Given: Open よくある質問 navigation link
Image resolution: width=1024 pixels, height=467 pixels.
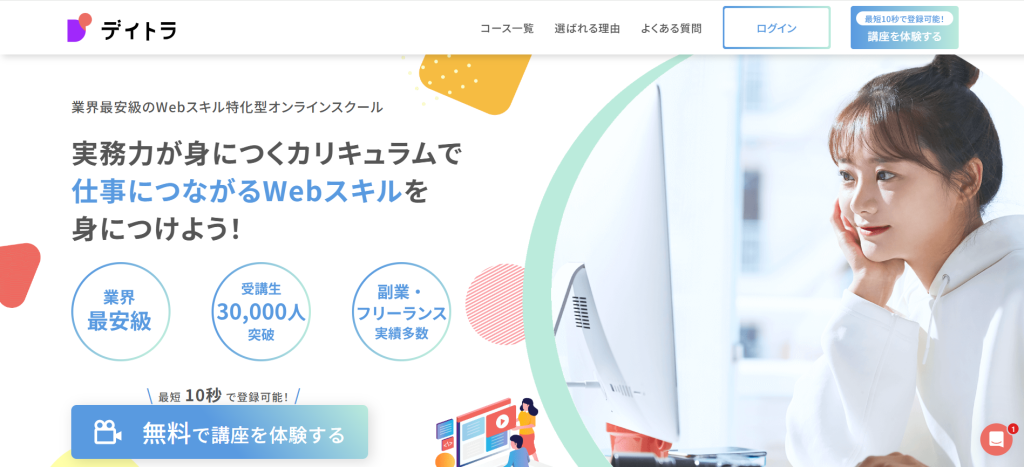Looking at the screenshot, I should [x=671, y=28].
